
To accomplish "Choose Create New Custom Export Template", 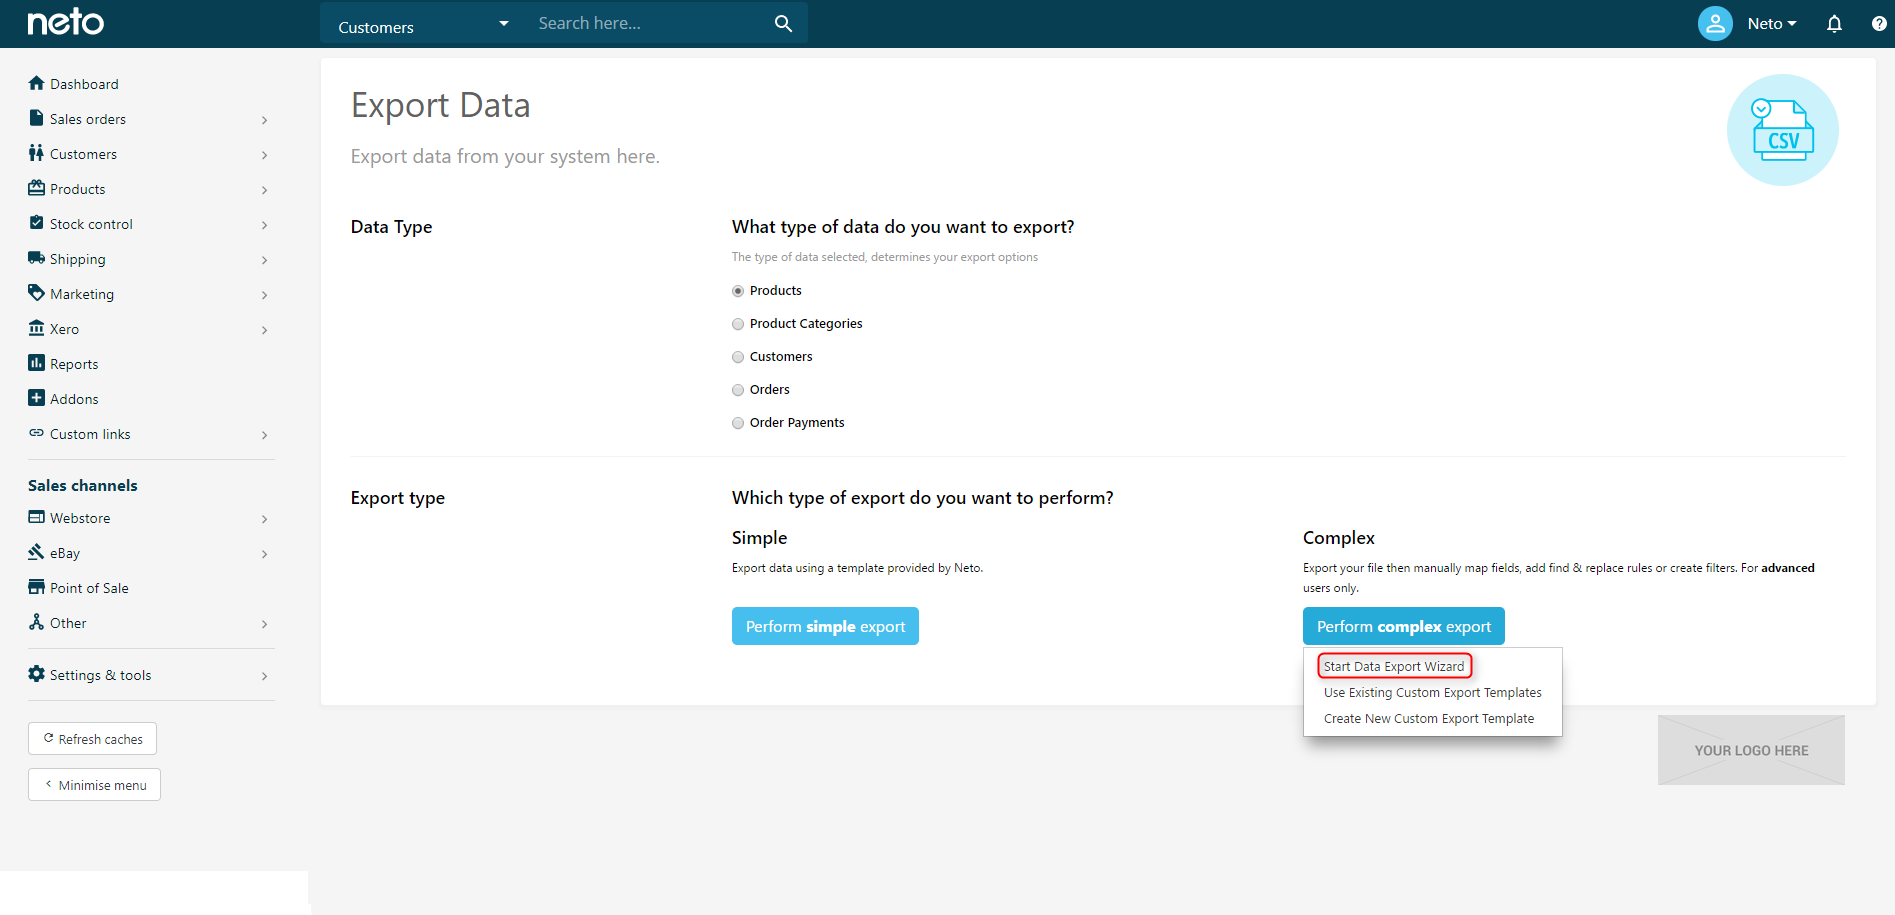I will 1428,718.
